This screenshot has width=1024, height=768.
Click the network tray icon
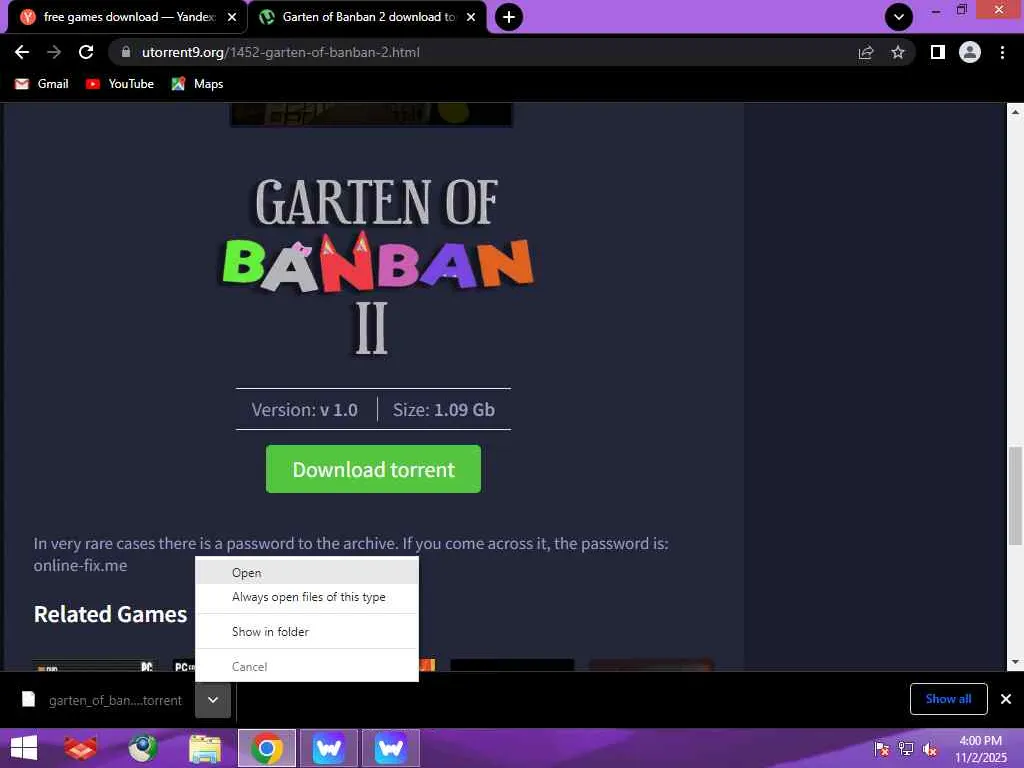click(x=906, y=749)
